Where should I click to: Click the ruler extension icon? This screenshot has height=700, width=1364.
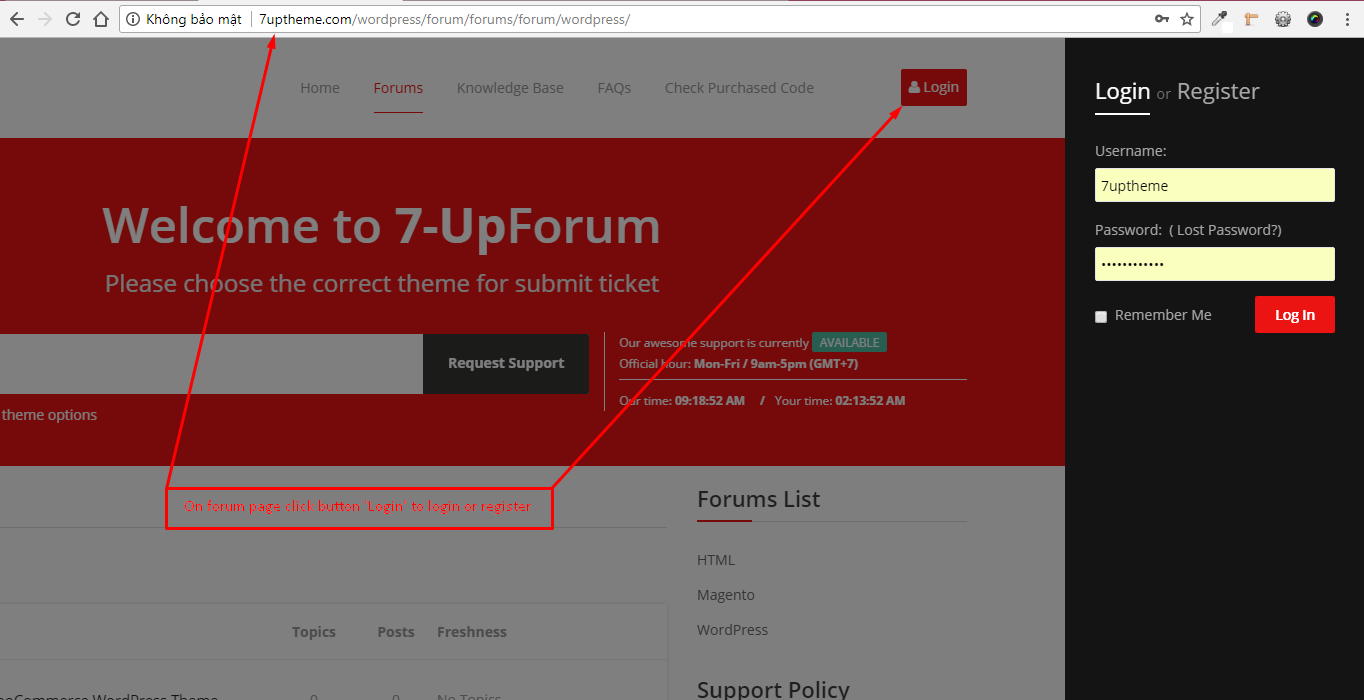pos(1251,19)
